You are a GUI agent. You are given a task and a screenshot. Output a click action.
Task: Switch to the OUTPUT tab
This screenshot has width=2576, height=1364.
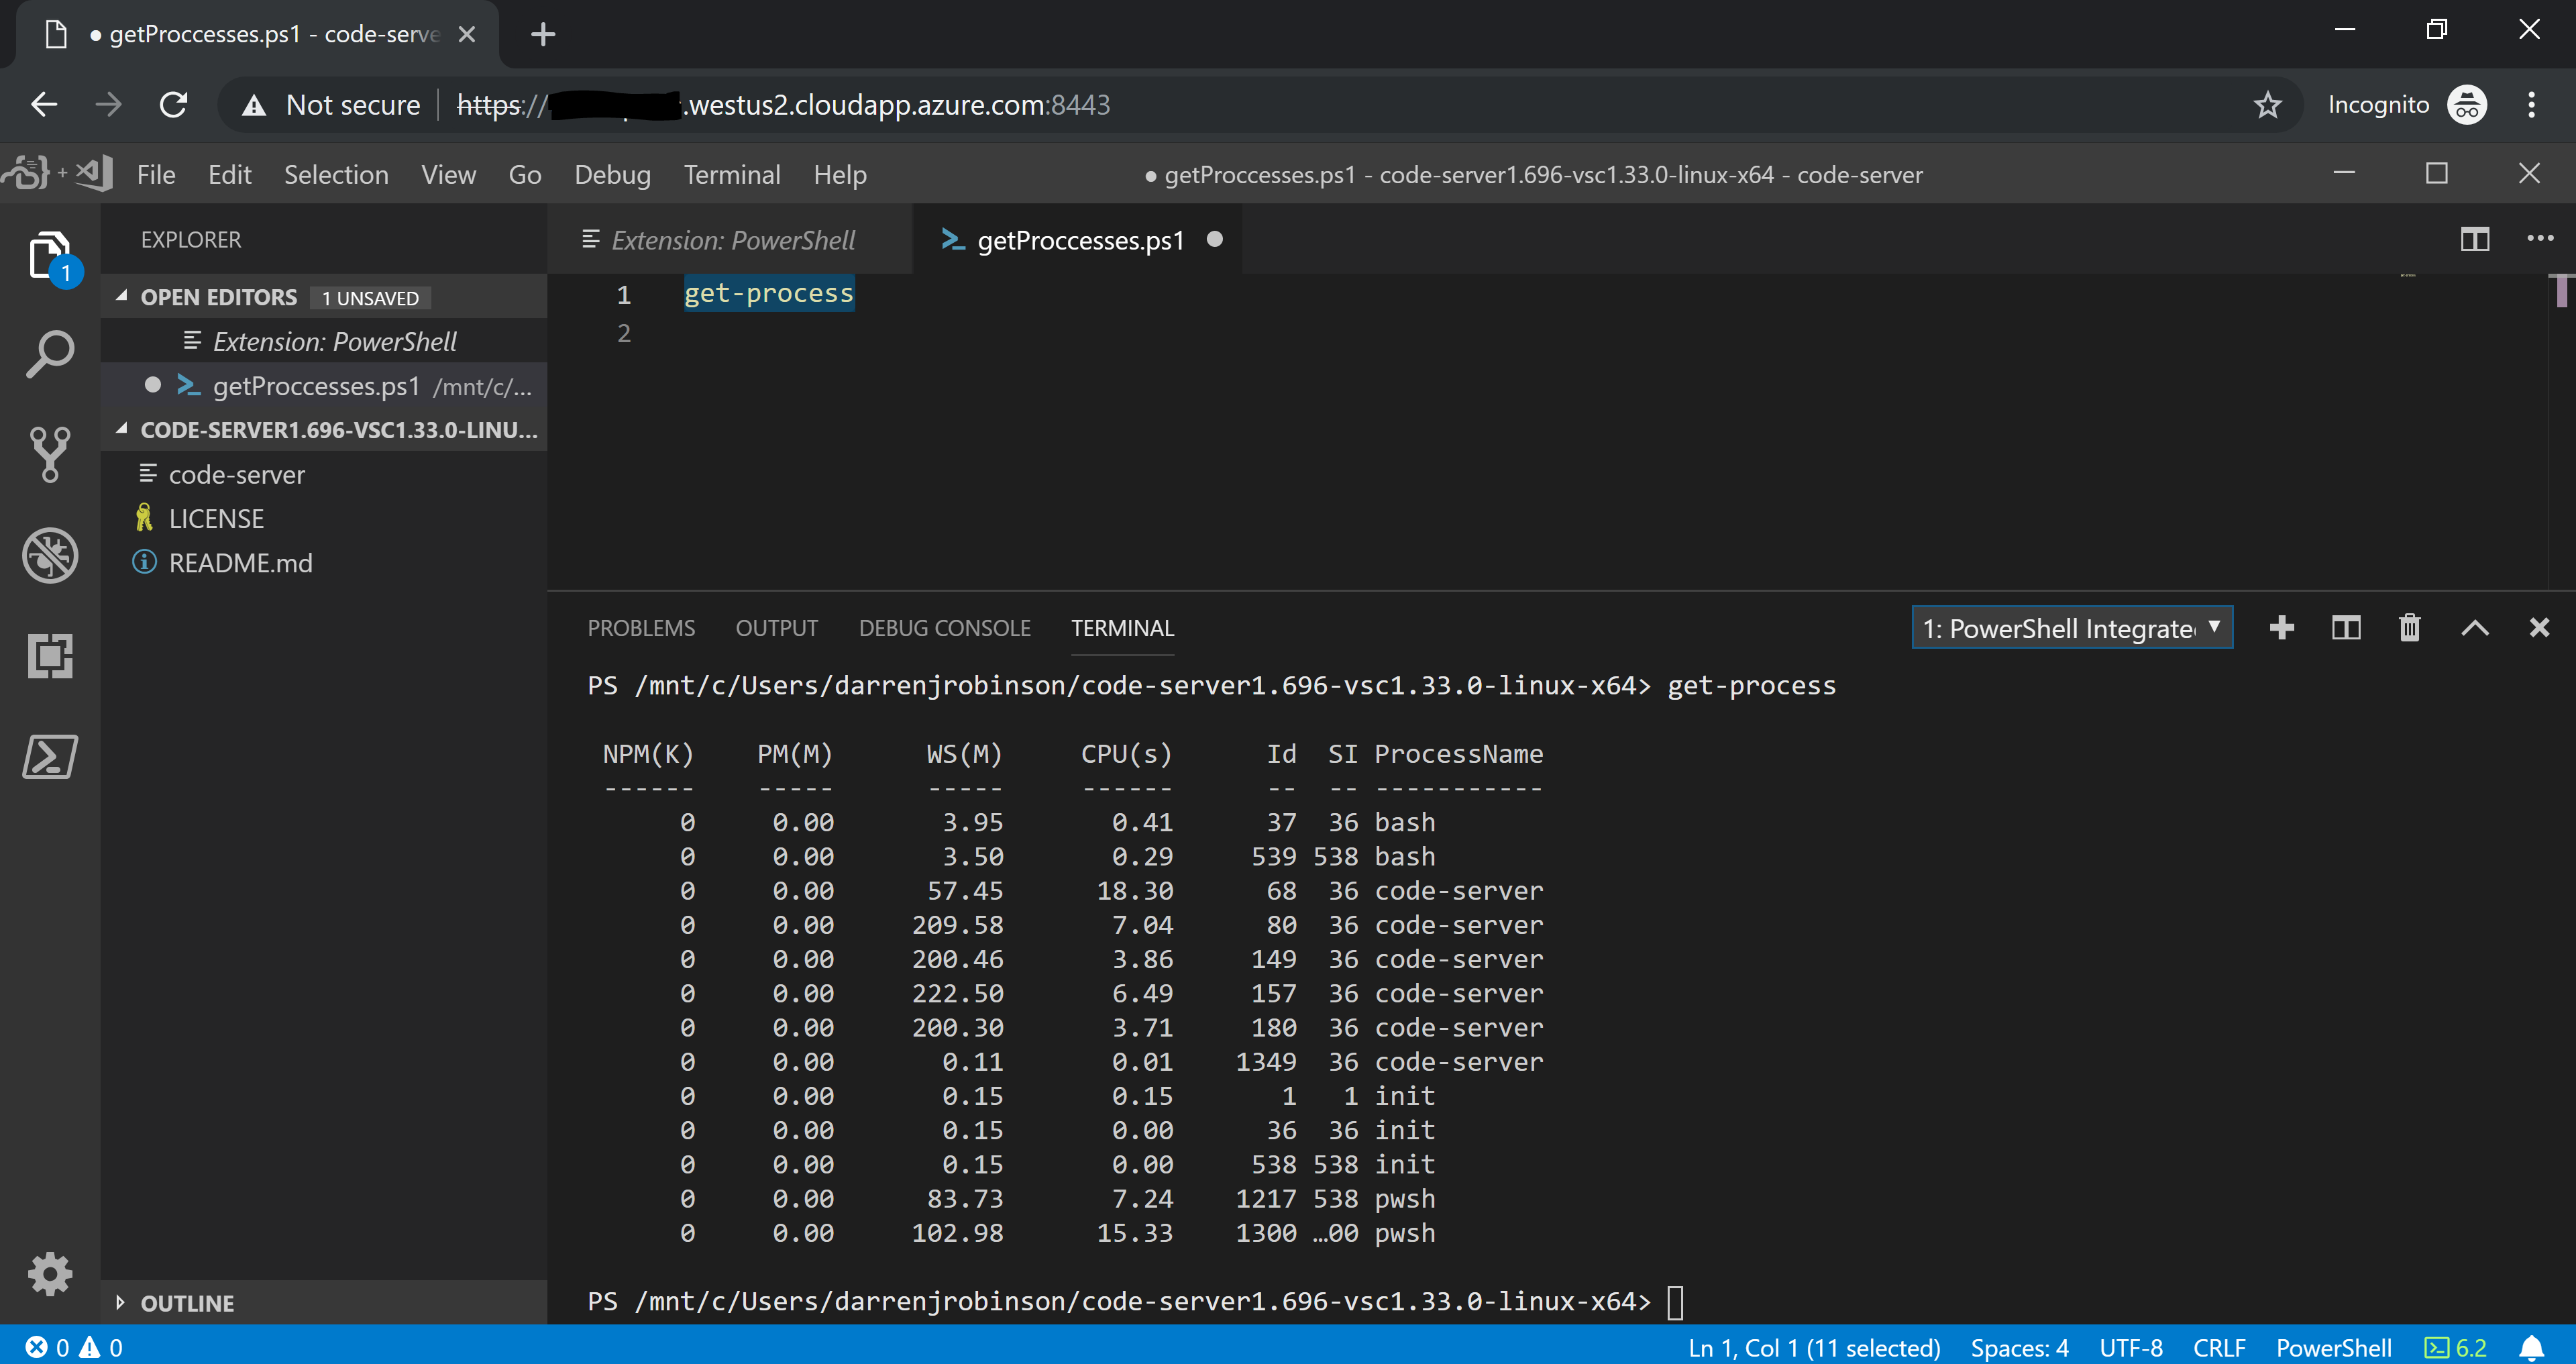[775, 627]
